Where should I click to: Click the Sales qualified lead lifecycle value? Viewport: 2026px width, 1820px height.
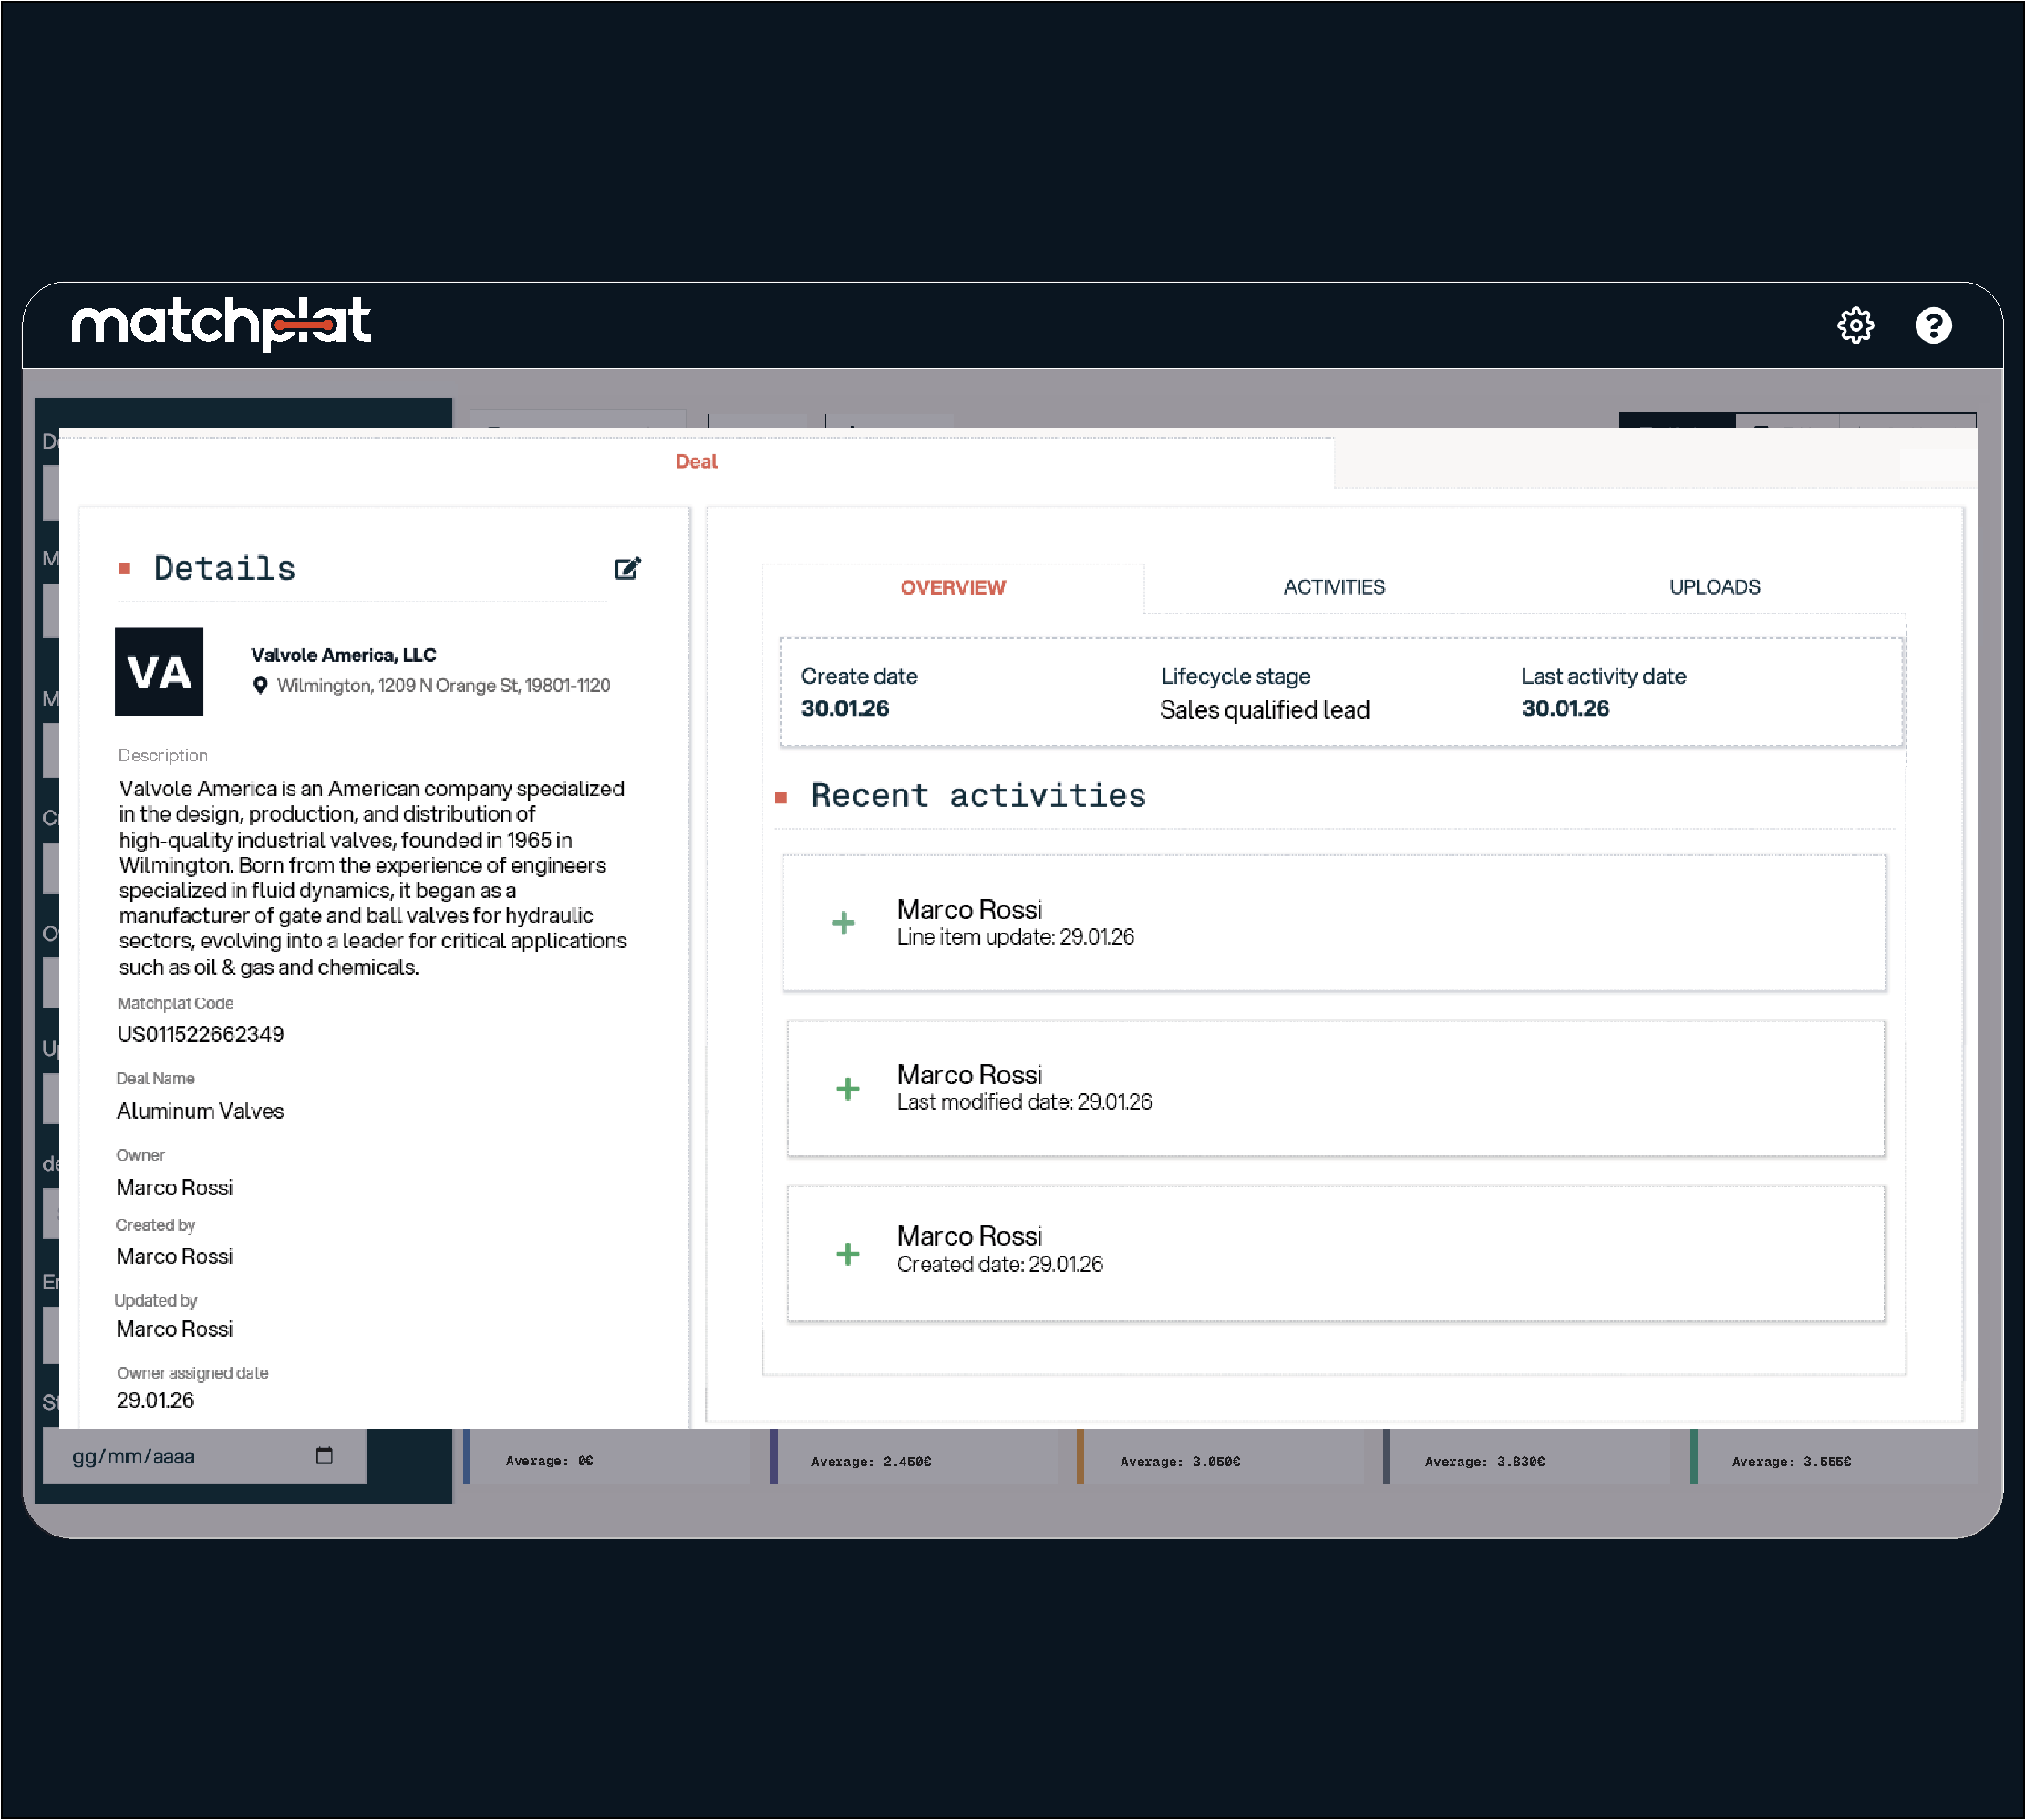[x=1264, y=710]
